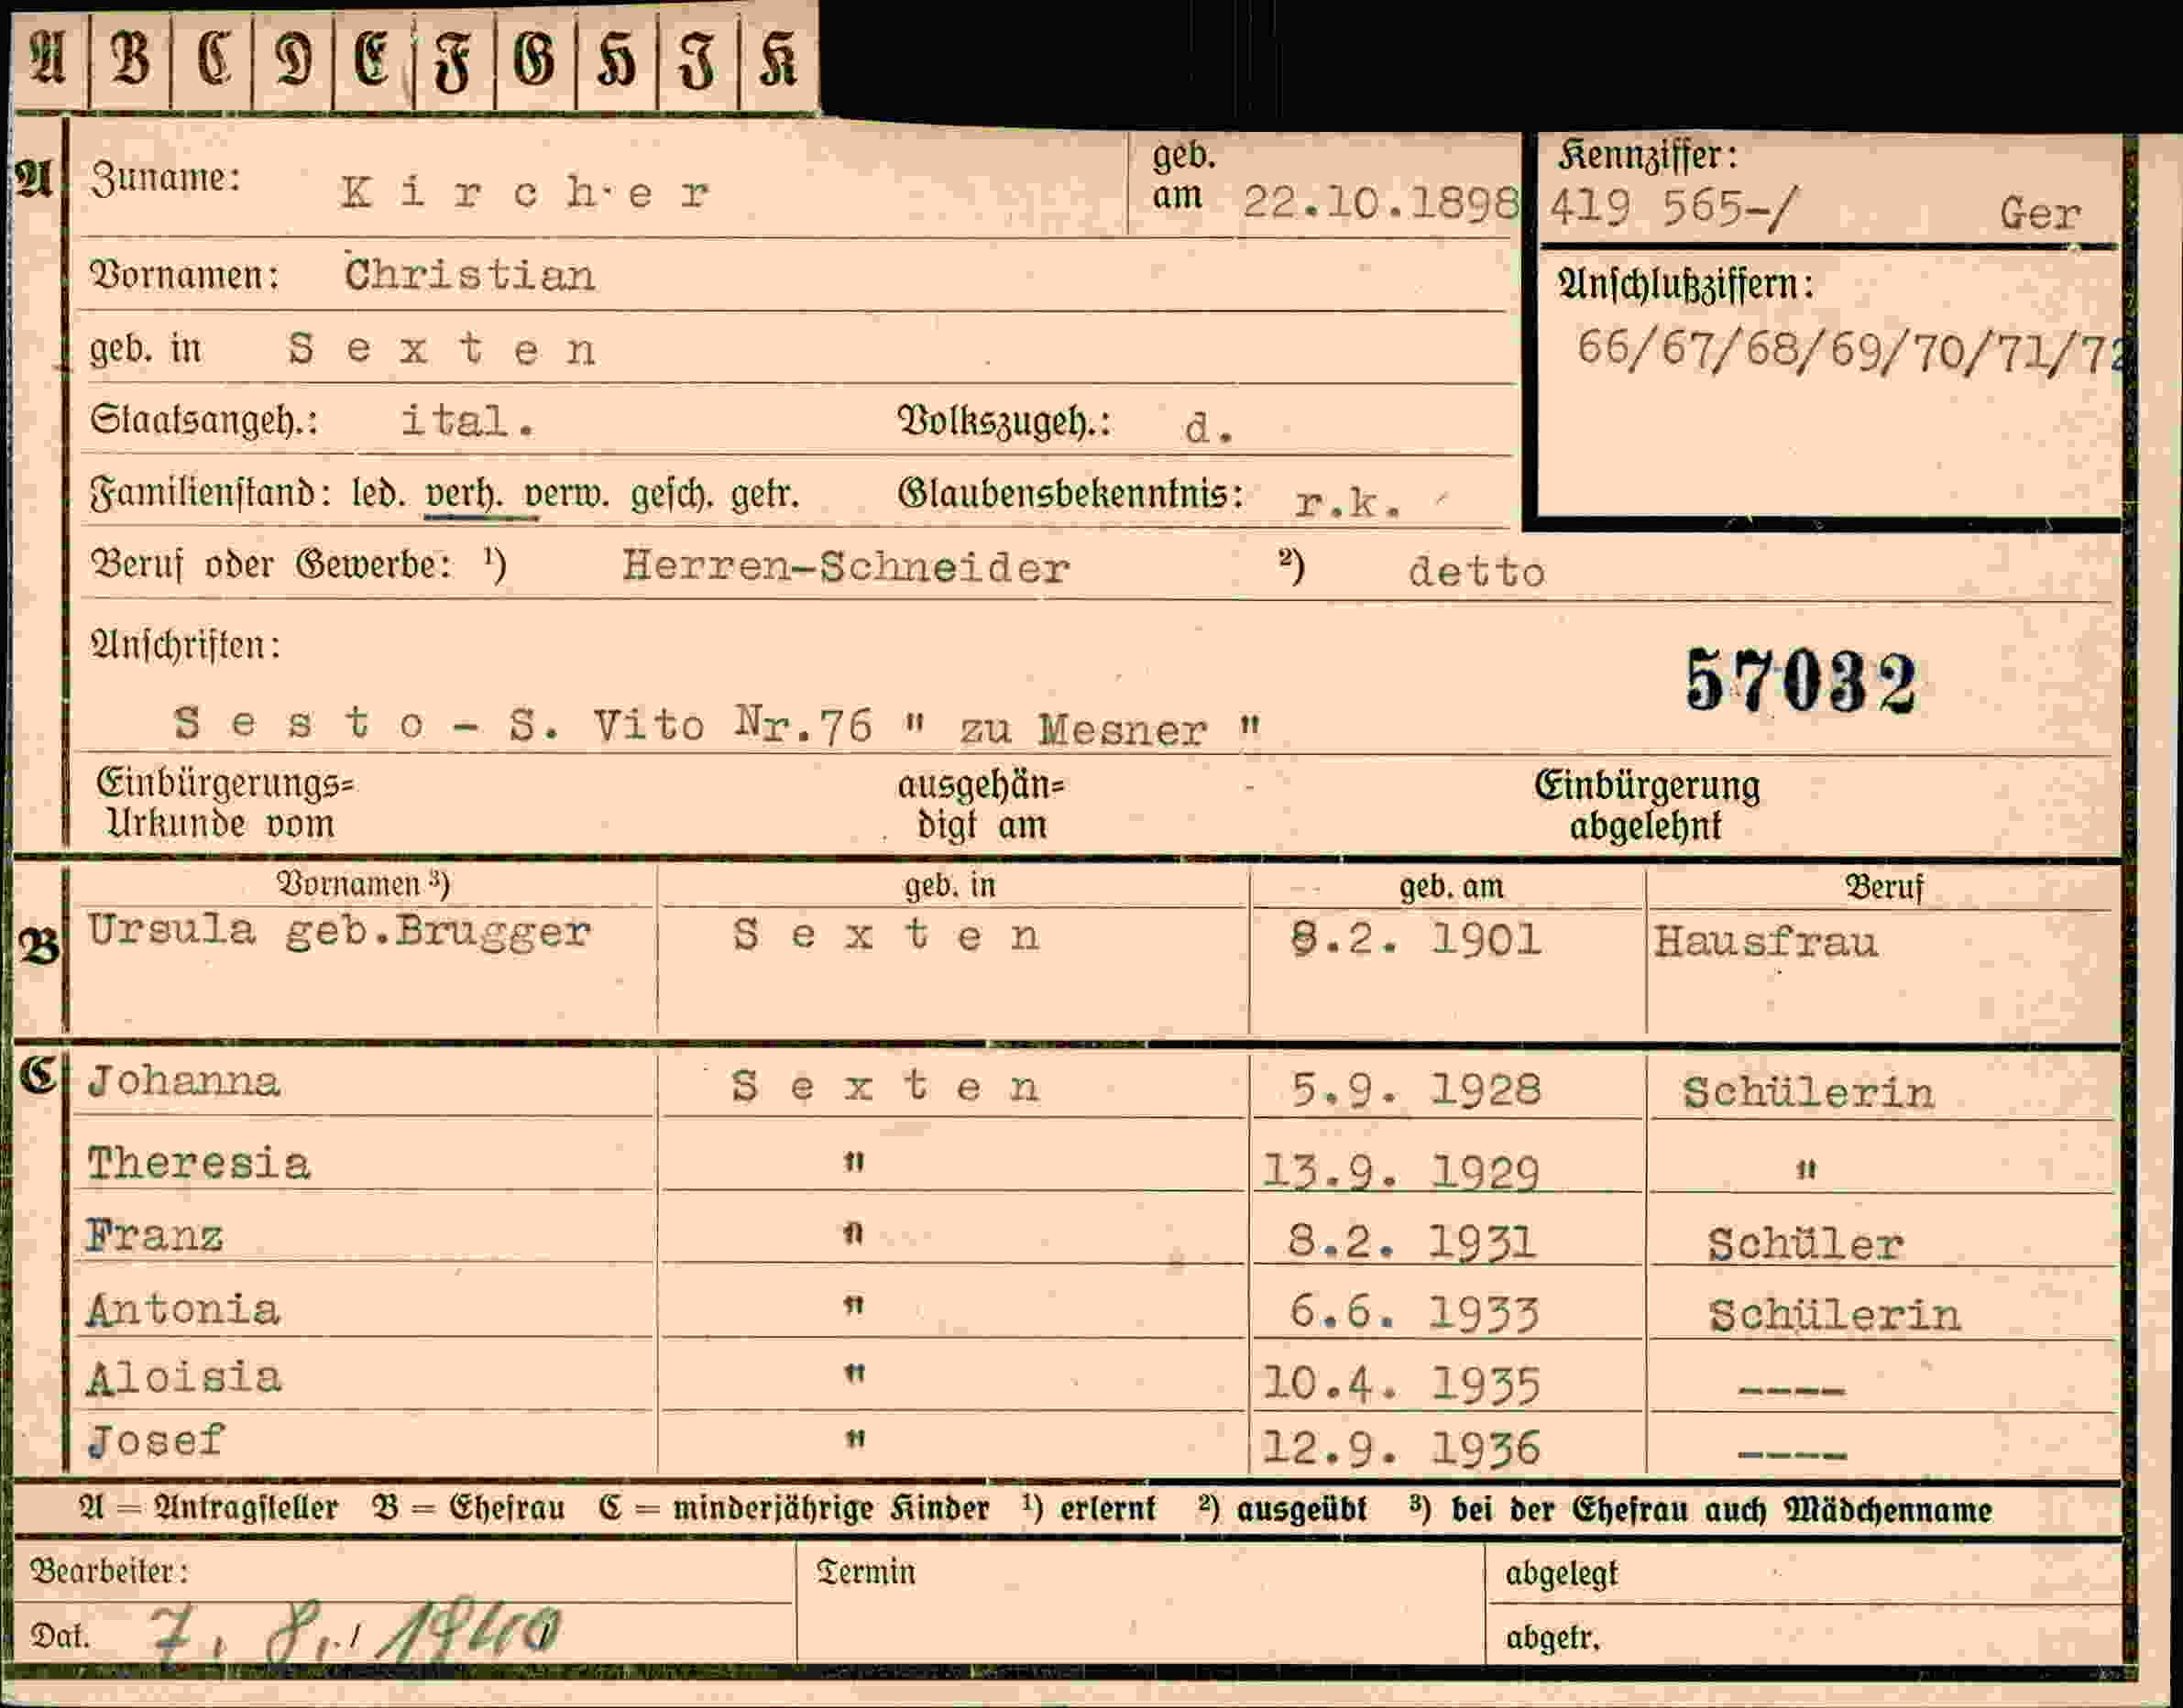Click the child's name 'Franz'
2183x1708 pixels.
tap(154, 1236)
